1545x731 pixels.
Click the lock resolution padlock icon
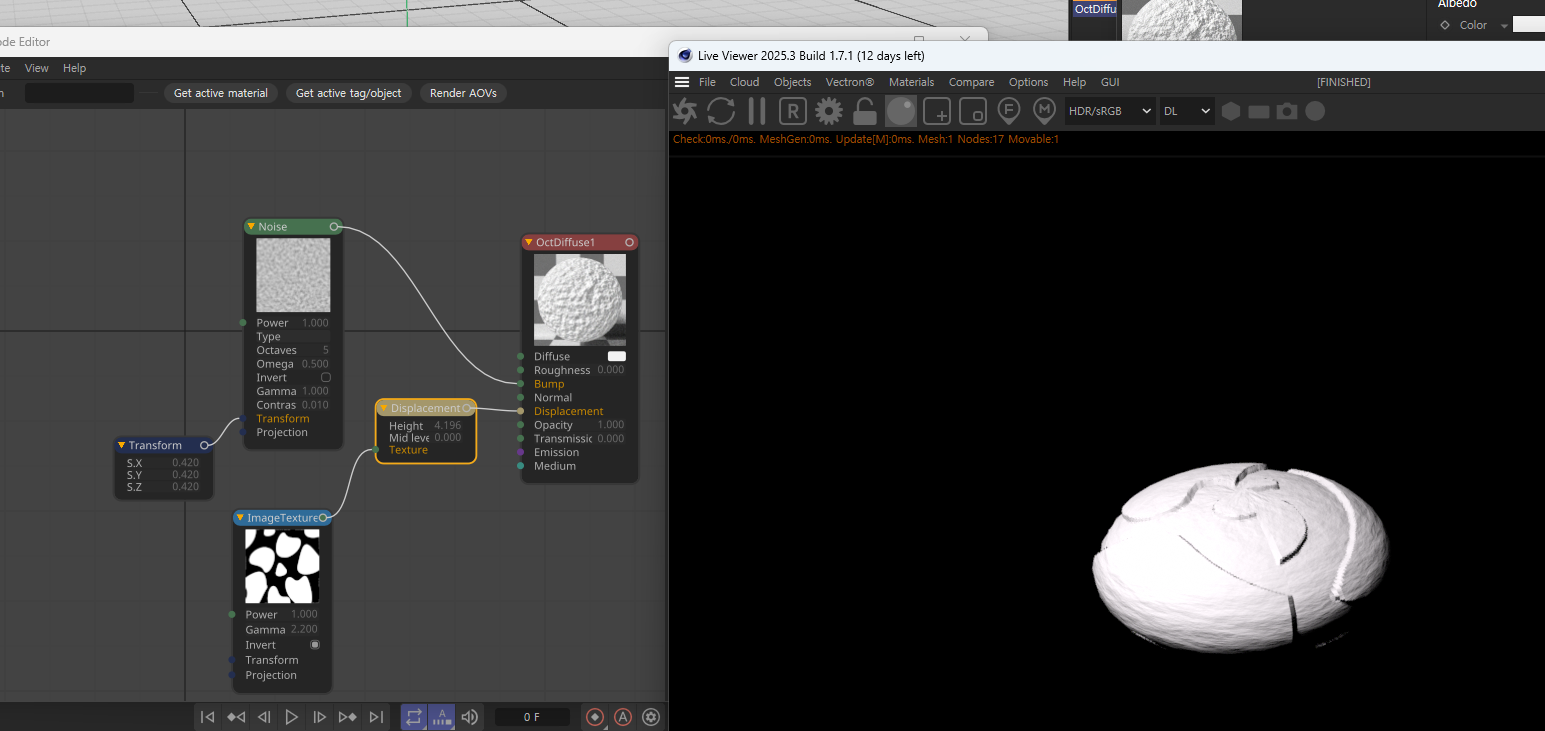(x=865, y=111)
